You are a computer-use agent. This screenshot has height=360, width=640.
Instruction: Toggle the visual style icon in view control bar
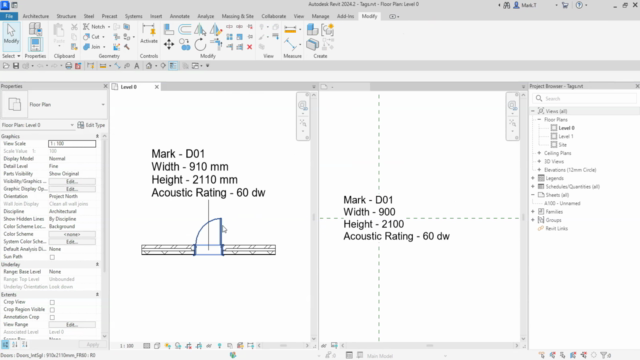(x=157, y=346)
